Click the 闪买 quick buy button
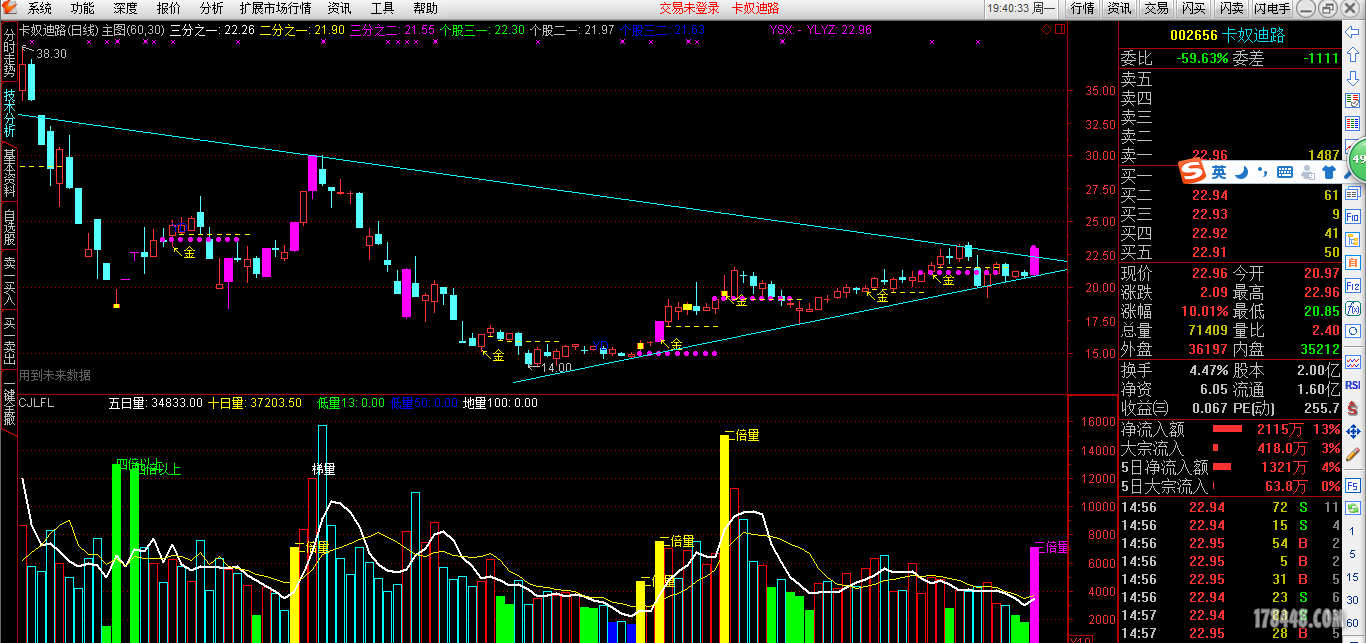This screenshot has width=1366, height=643. point(1193,8)
